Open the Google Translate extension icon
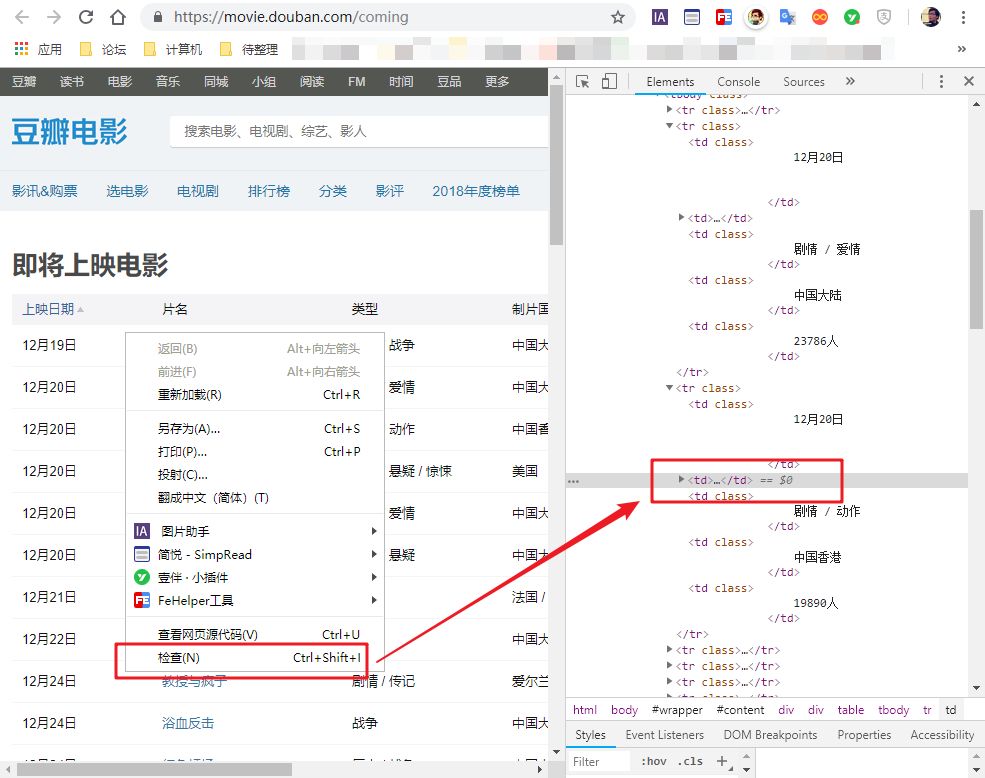The width and height of the screenshot is (985, 778). [788, 17]
